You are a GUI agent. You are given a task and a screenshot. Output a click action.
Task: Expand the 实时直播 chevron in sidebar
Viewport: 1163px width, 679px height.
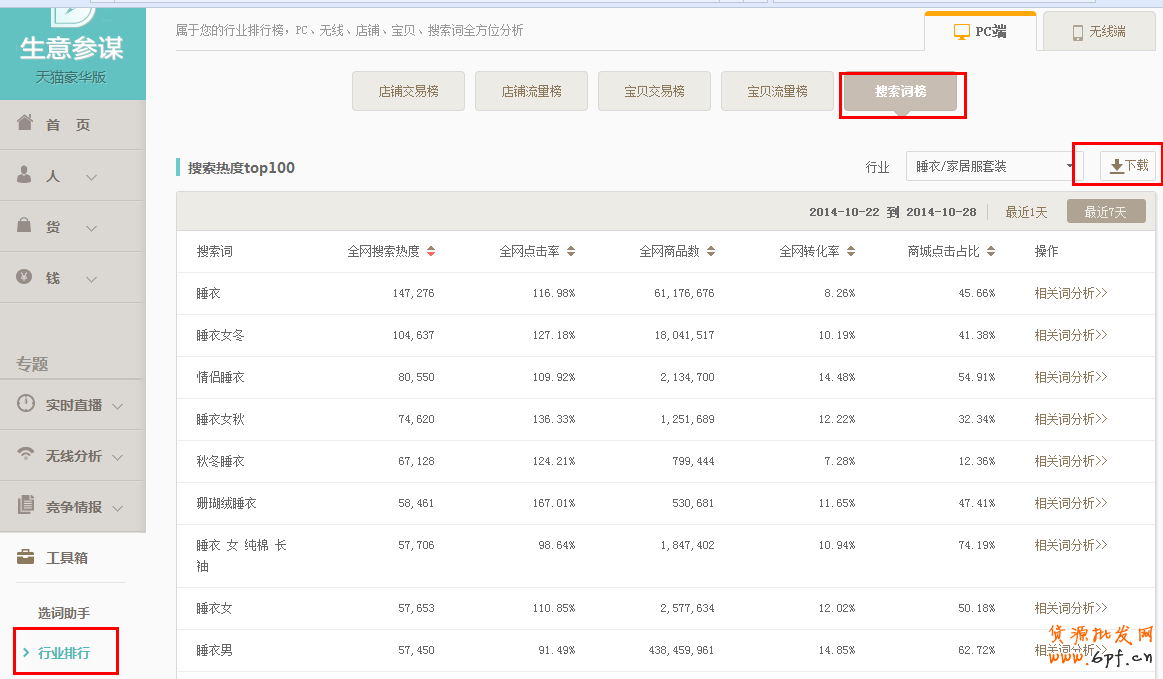coord(117,406)
